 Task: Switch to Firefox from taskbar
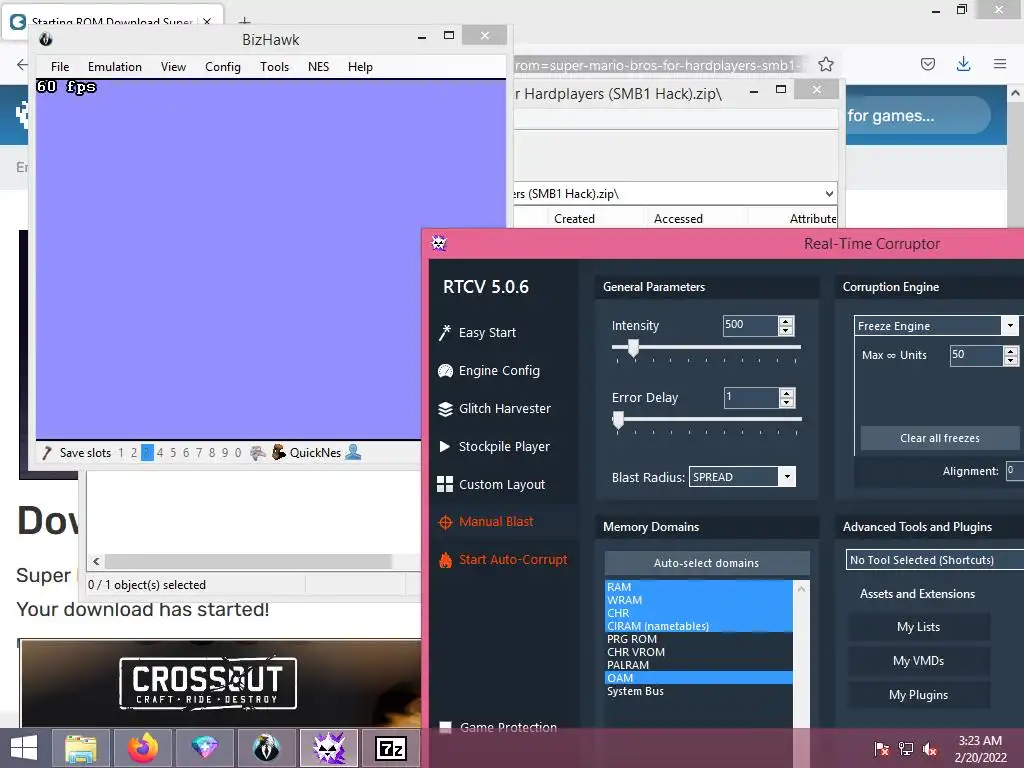143,748
